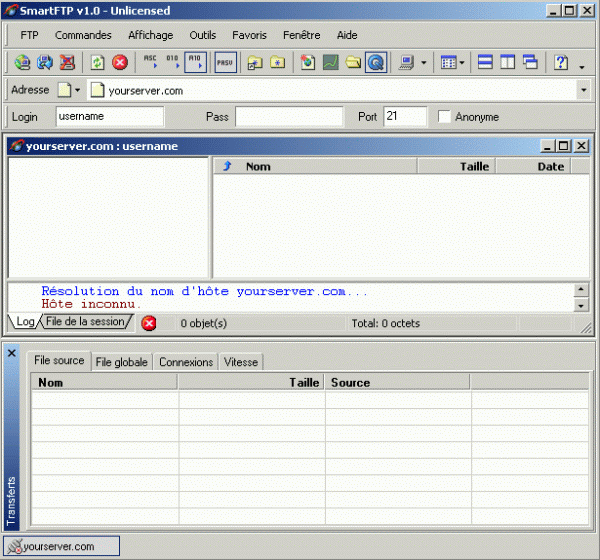Image resolution: width=600 pixels, height=560 pixels.
Task: Open the Aide menu
Action: tap(347, 35)
